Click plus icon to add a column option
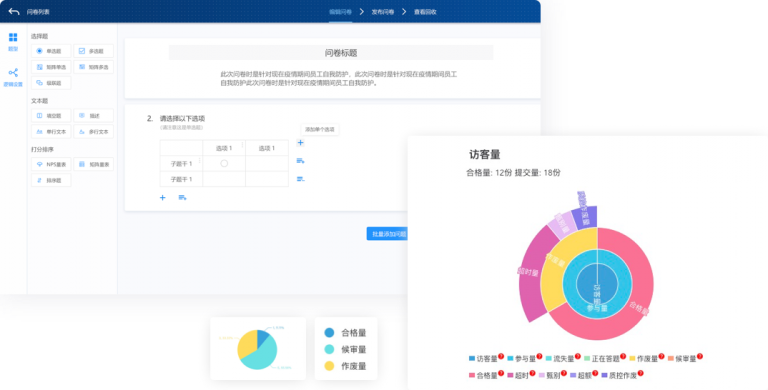The image size is (768, 390). [x=301, y=143]
